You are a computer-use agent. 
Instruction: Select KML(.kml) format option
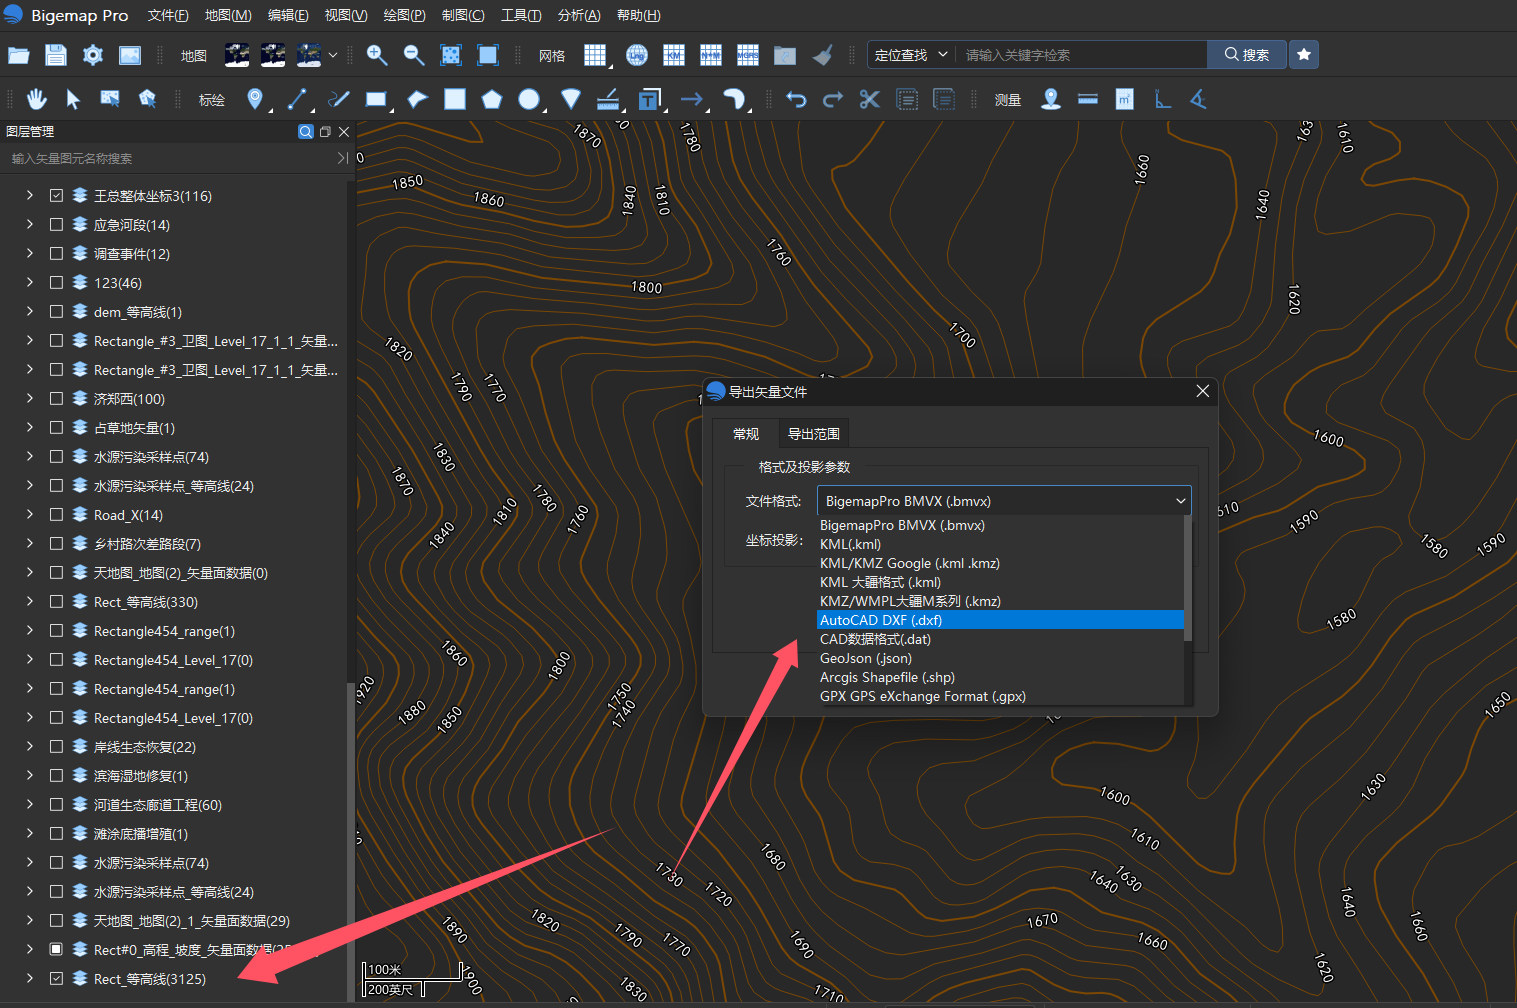1000,544
